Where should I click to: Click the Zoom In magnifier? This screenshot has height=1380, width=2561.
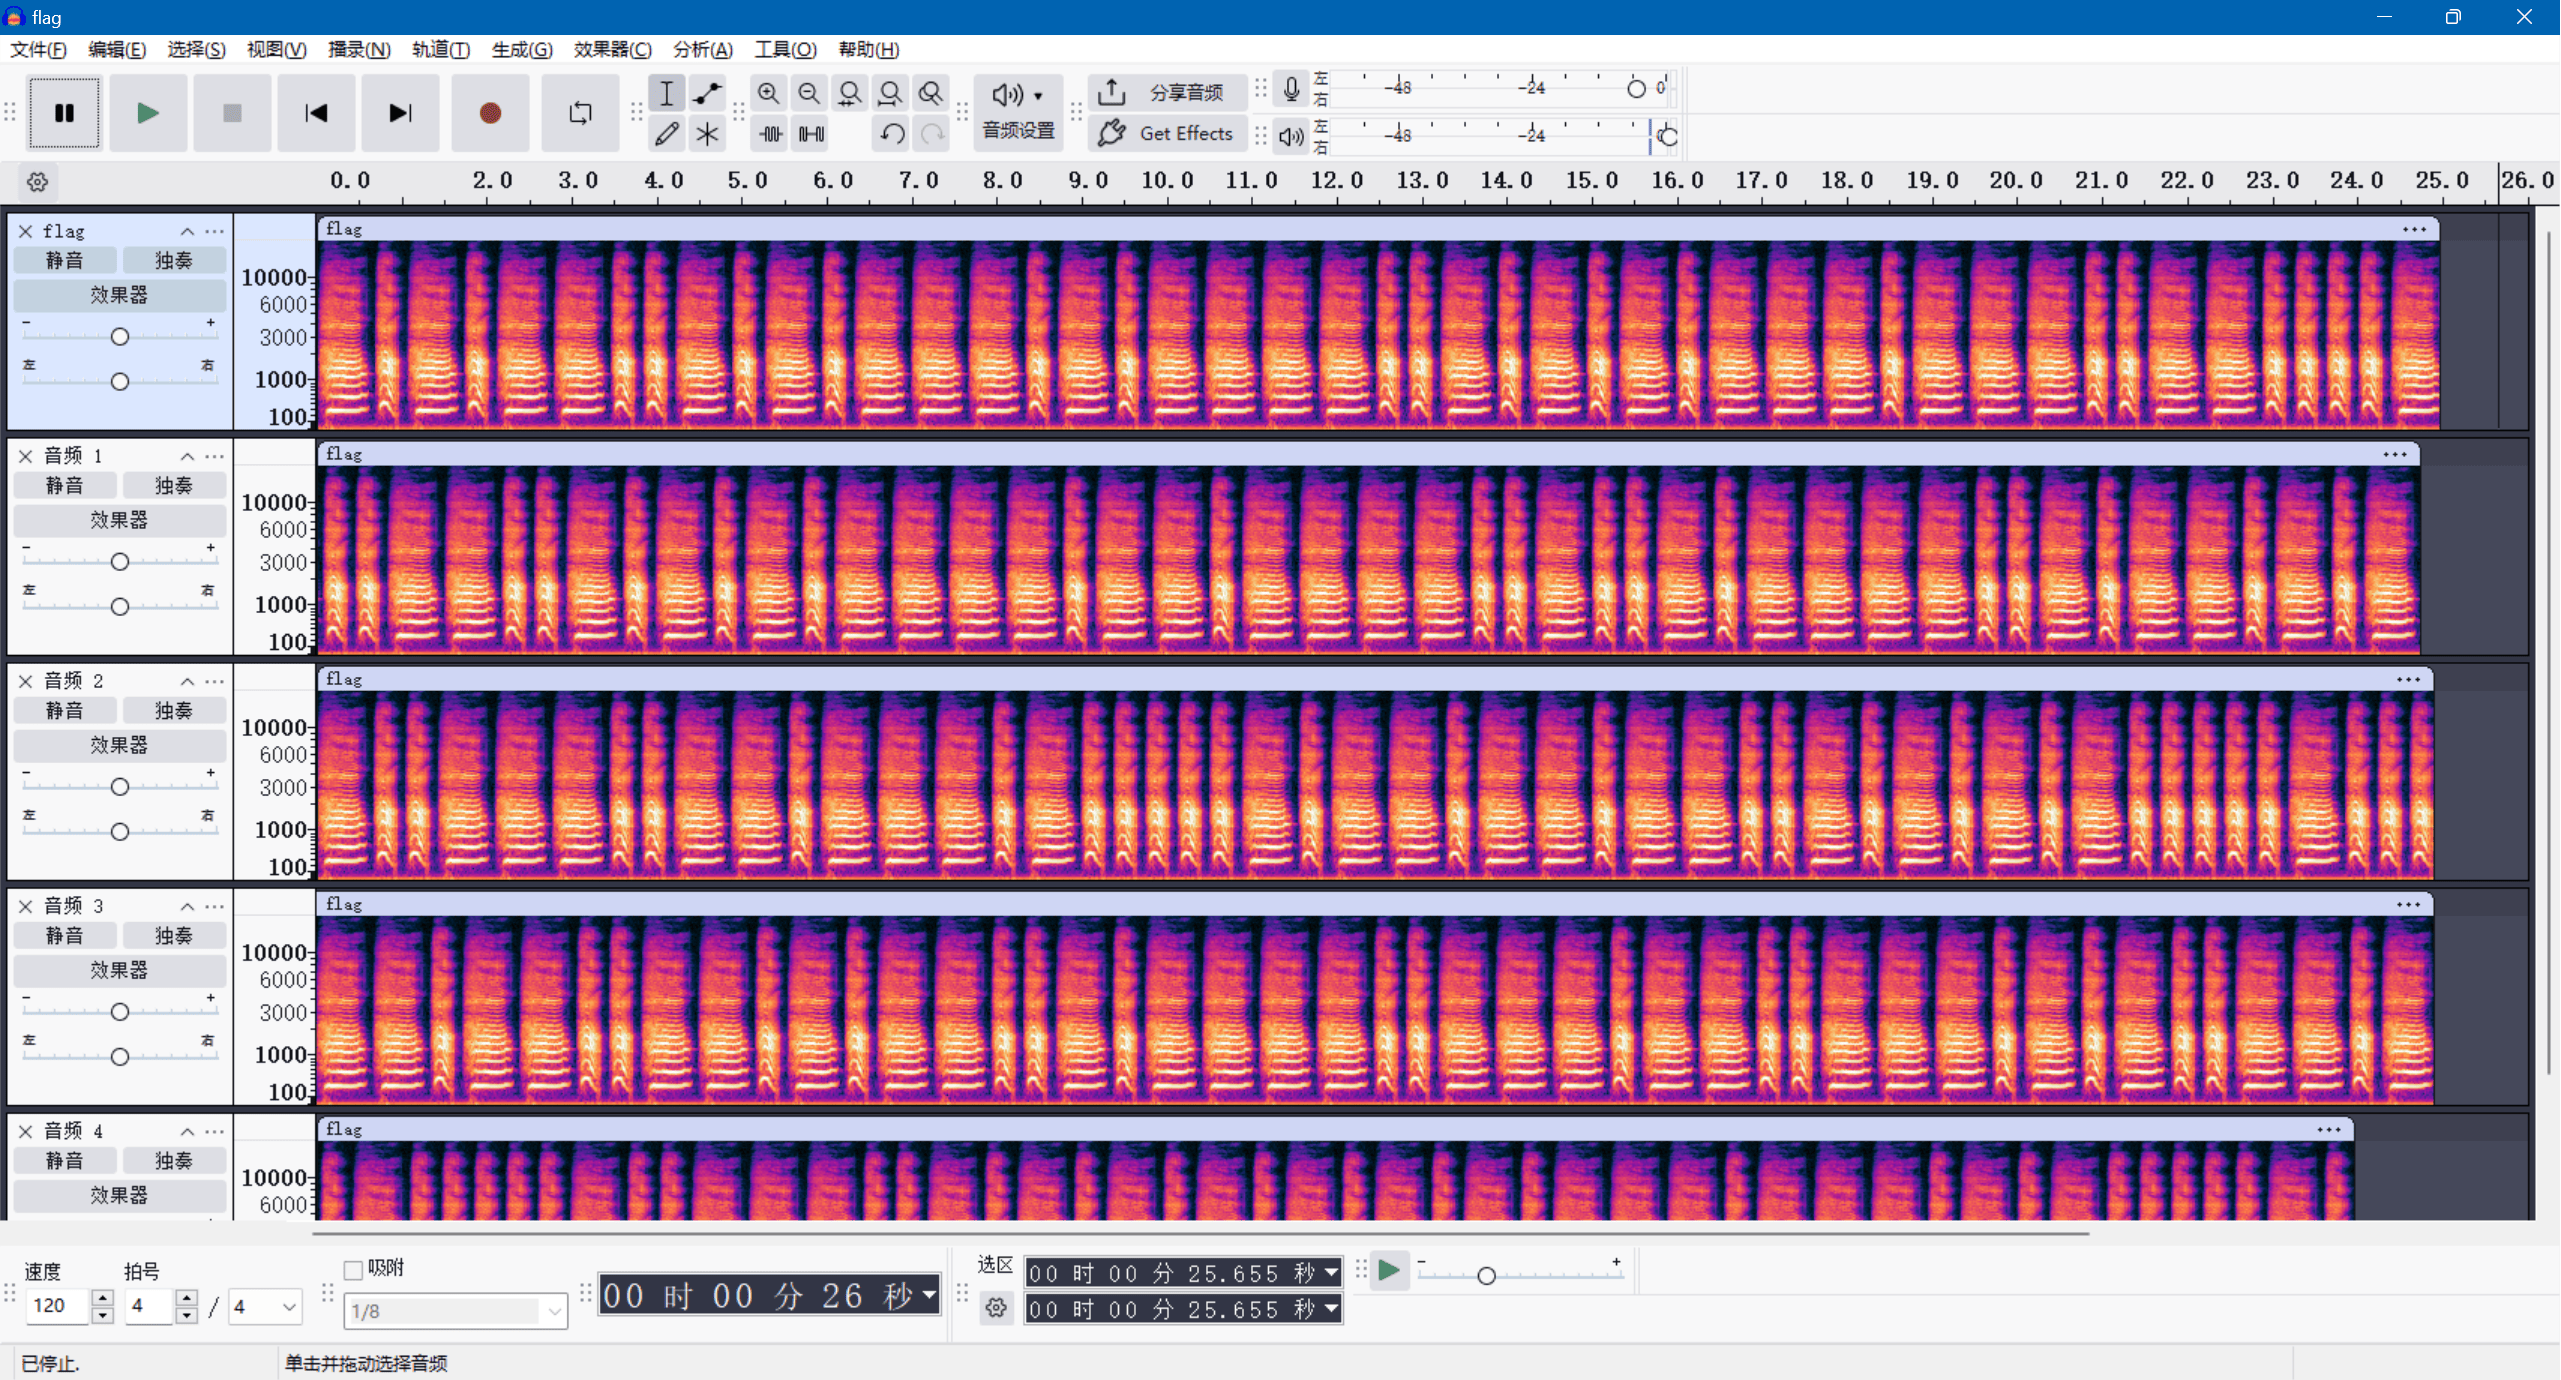pos(768,93)
